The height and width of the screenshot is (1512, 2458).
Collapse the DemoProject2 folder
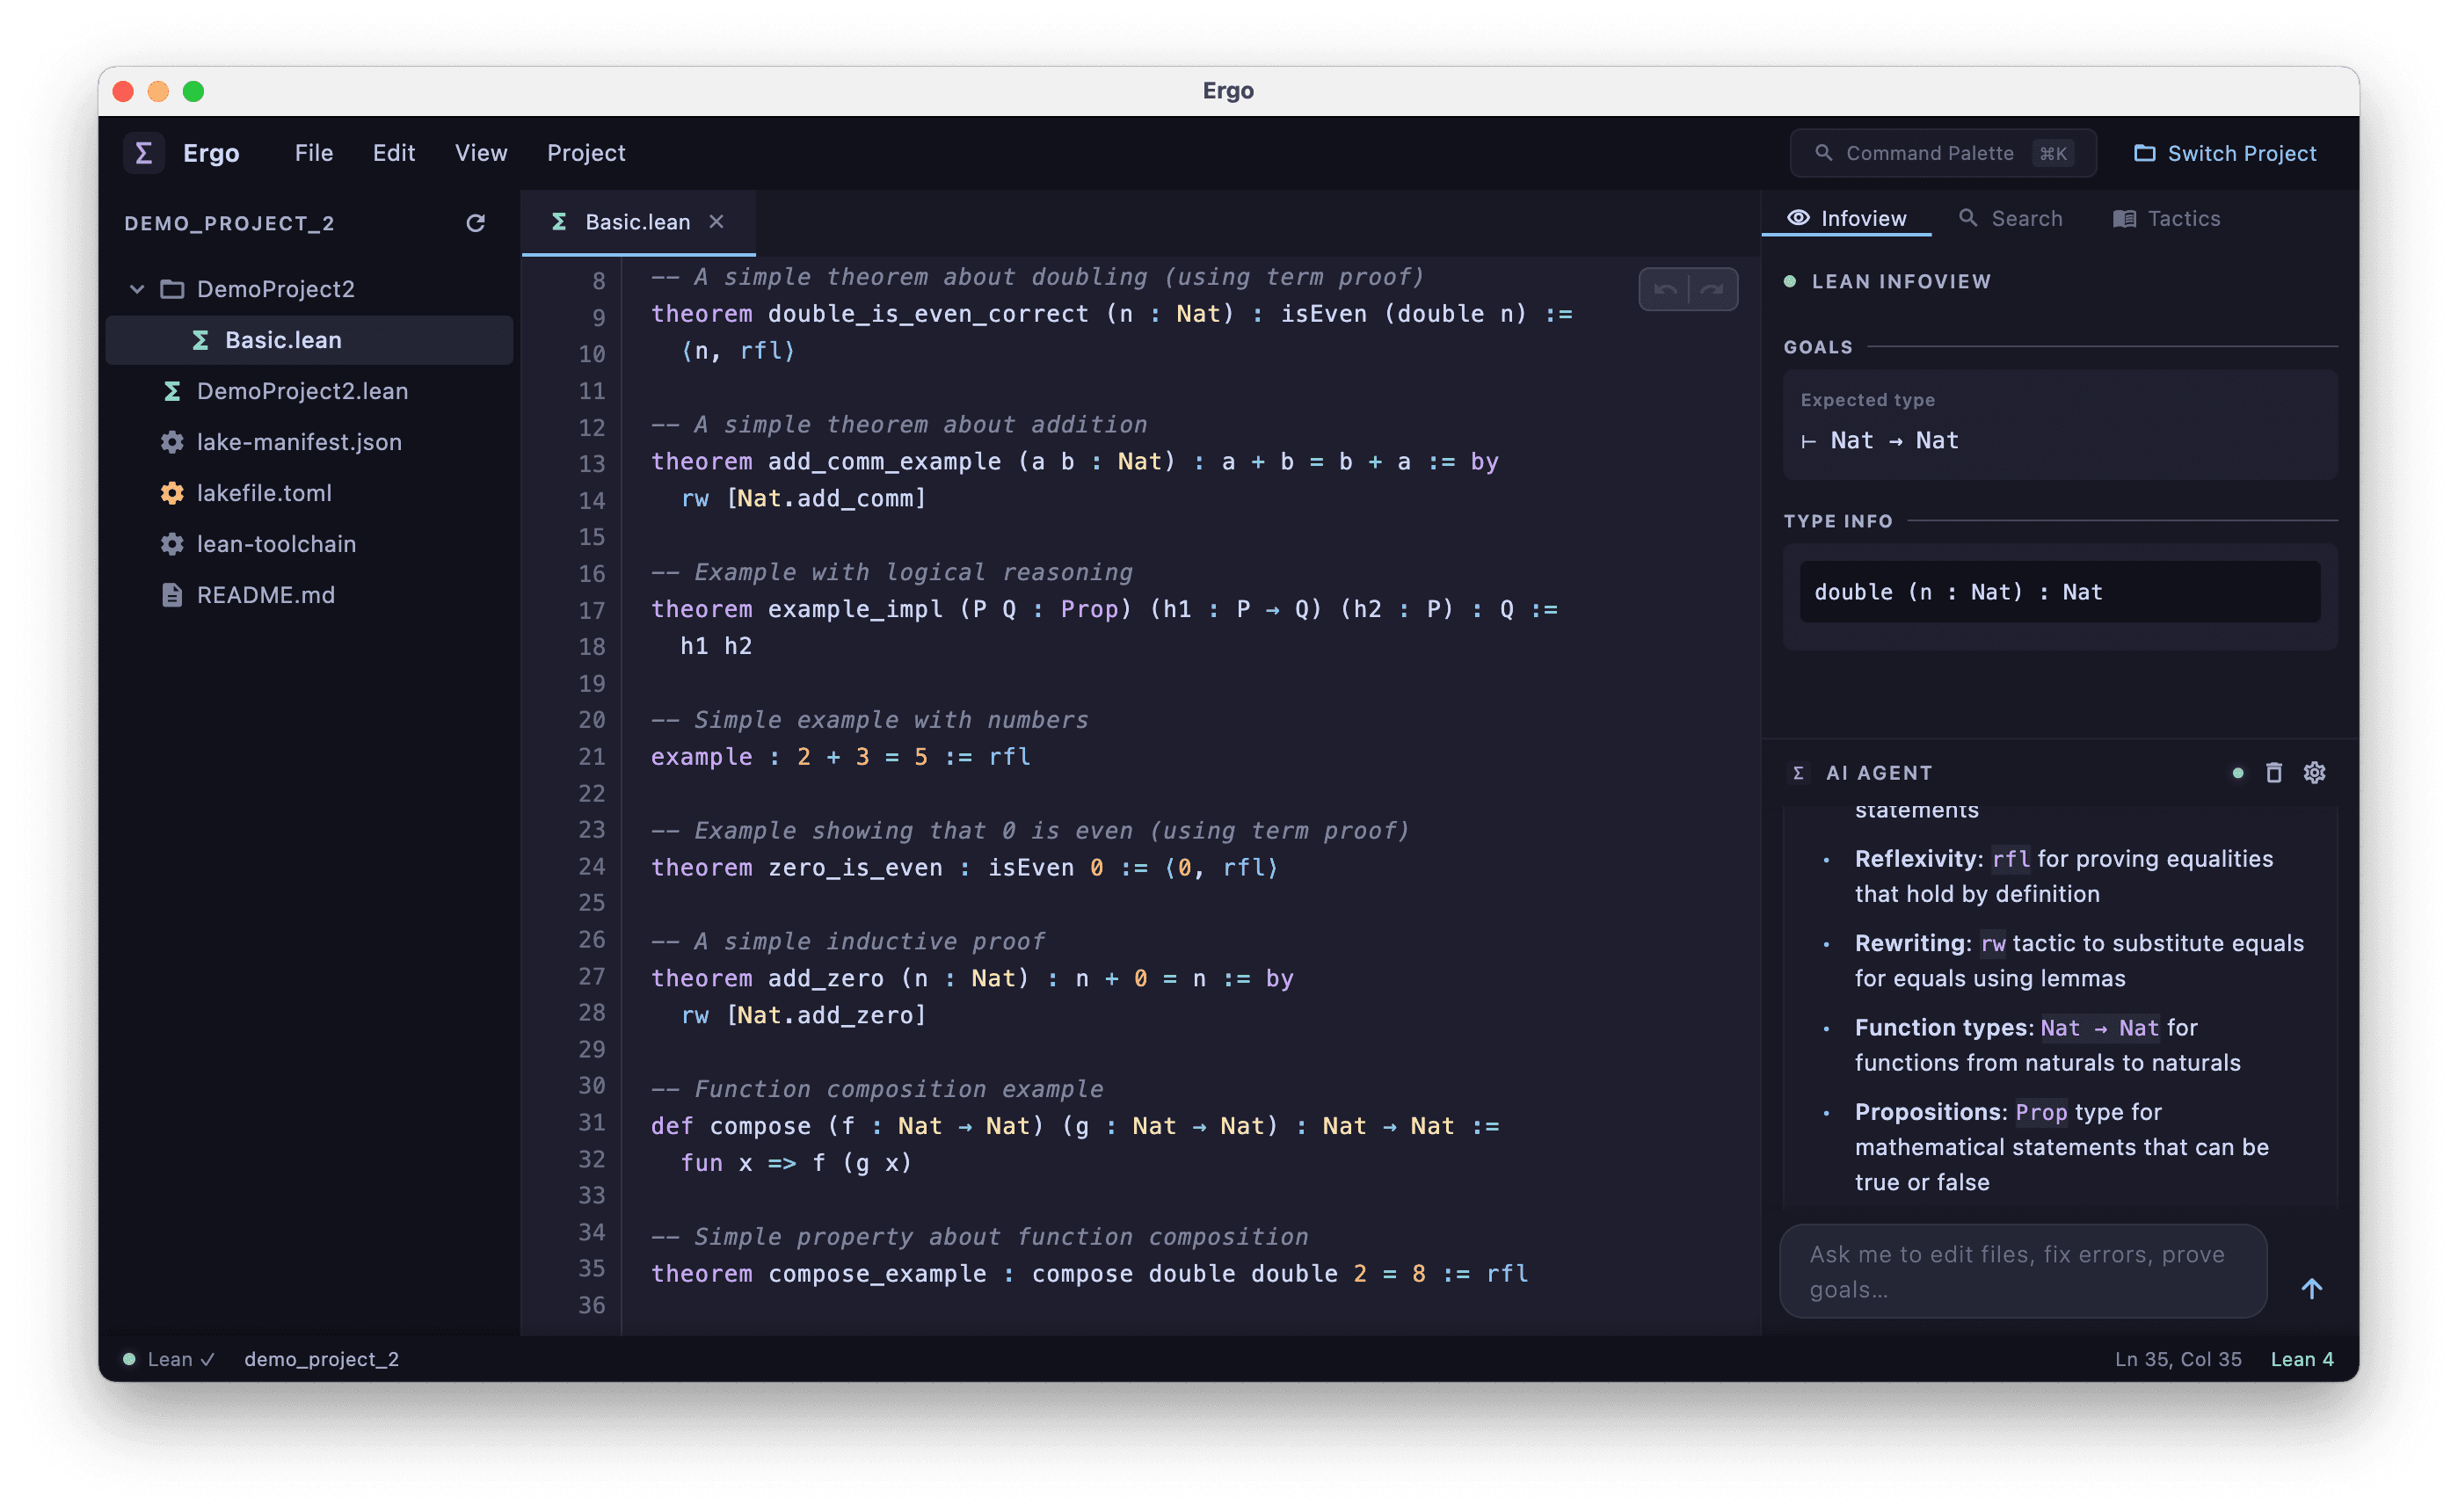[x=136, y=288]
